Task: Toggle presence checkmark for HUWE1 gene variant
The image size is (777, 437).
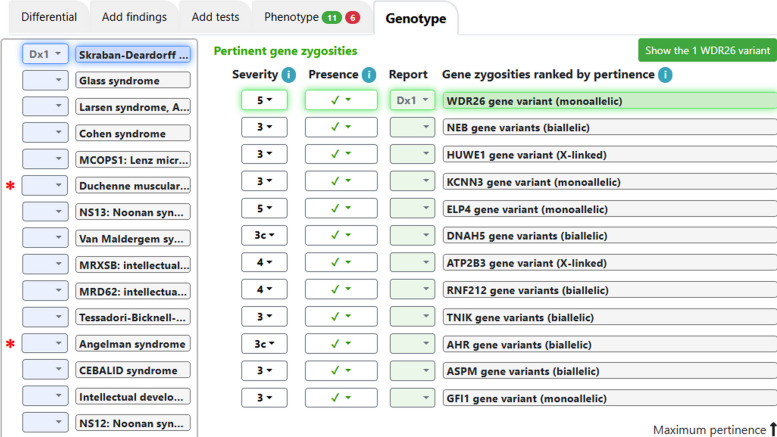Action: (x=341, y=154)
